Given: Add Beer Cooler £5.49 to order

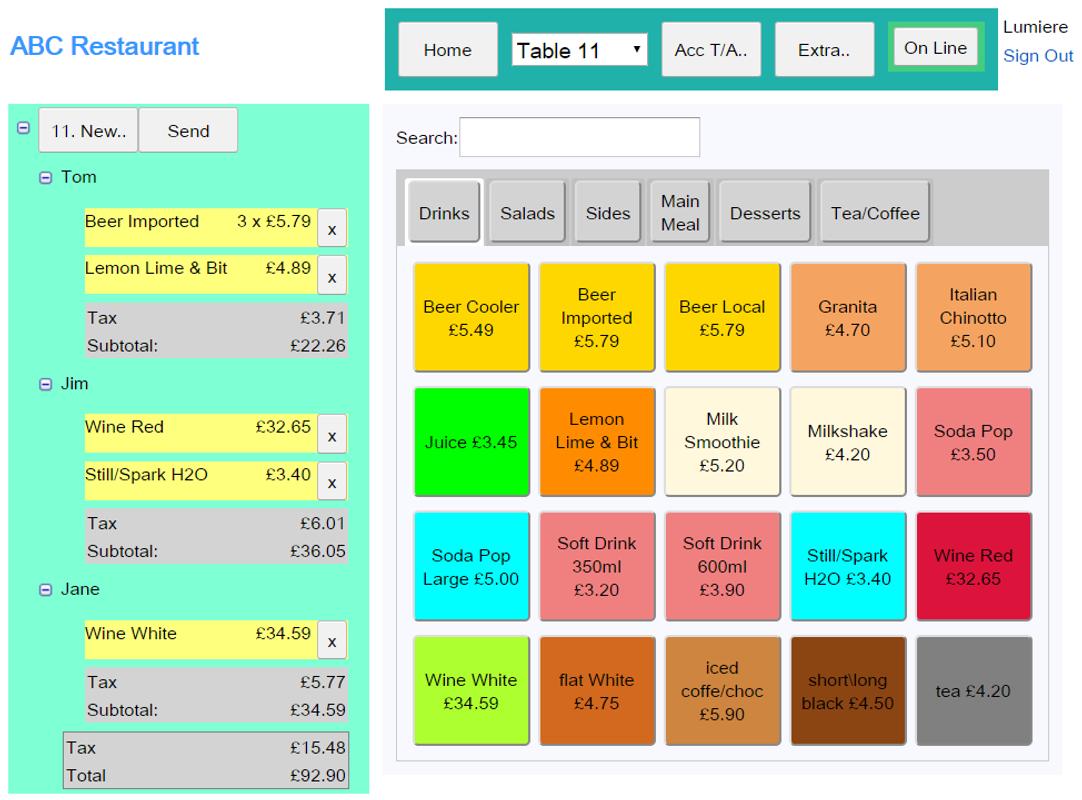Looking at the screenshot, I should 471,318.
